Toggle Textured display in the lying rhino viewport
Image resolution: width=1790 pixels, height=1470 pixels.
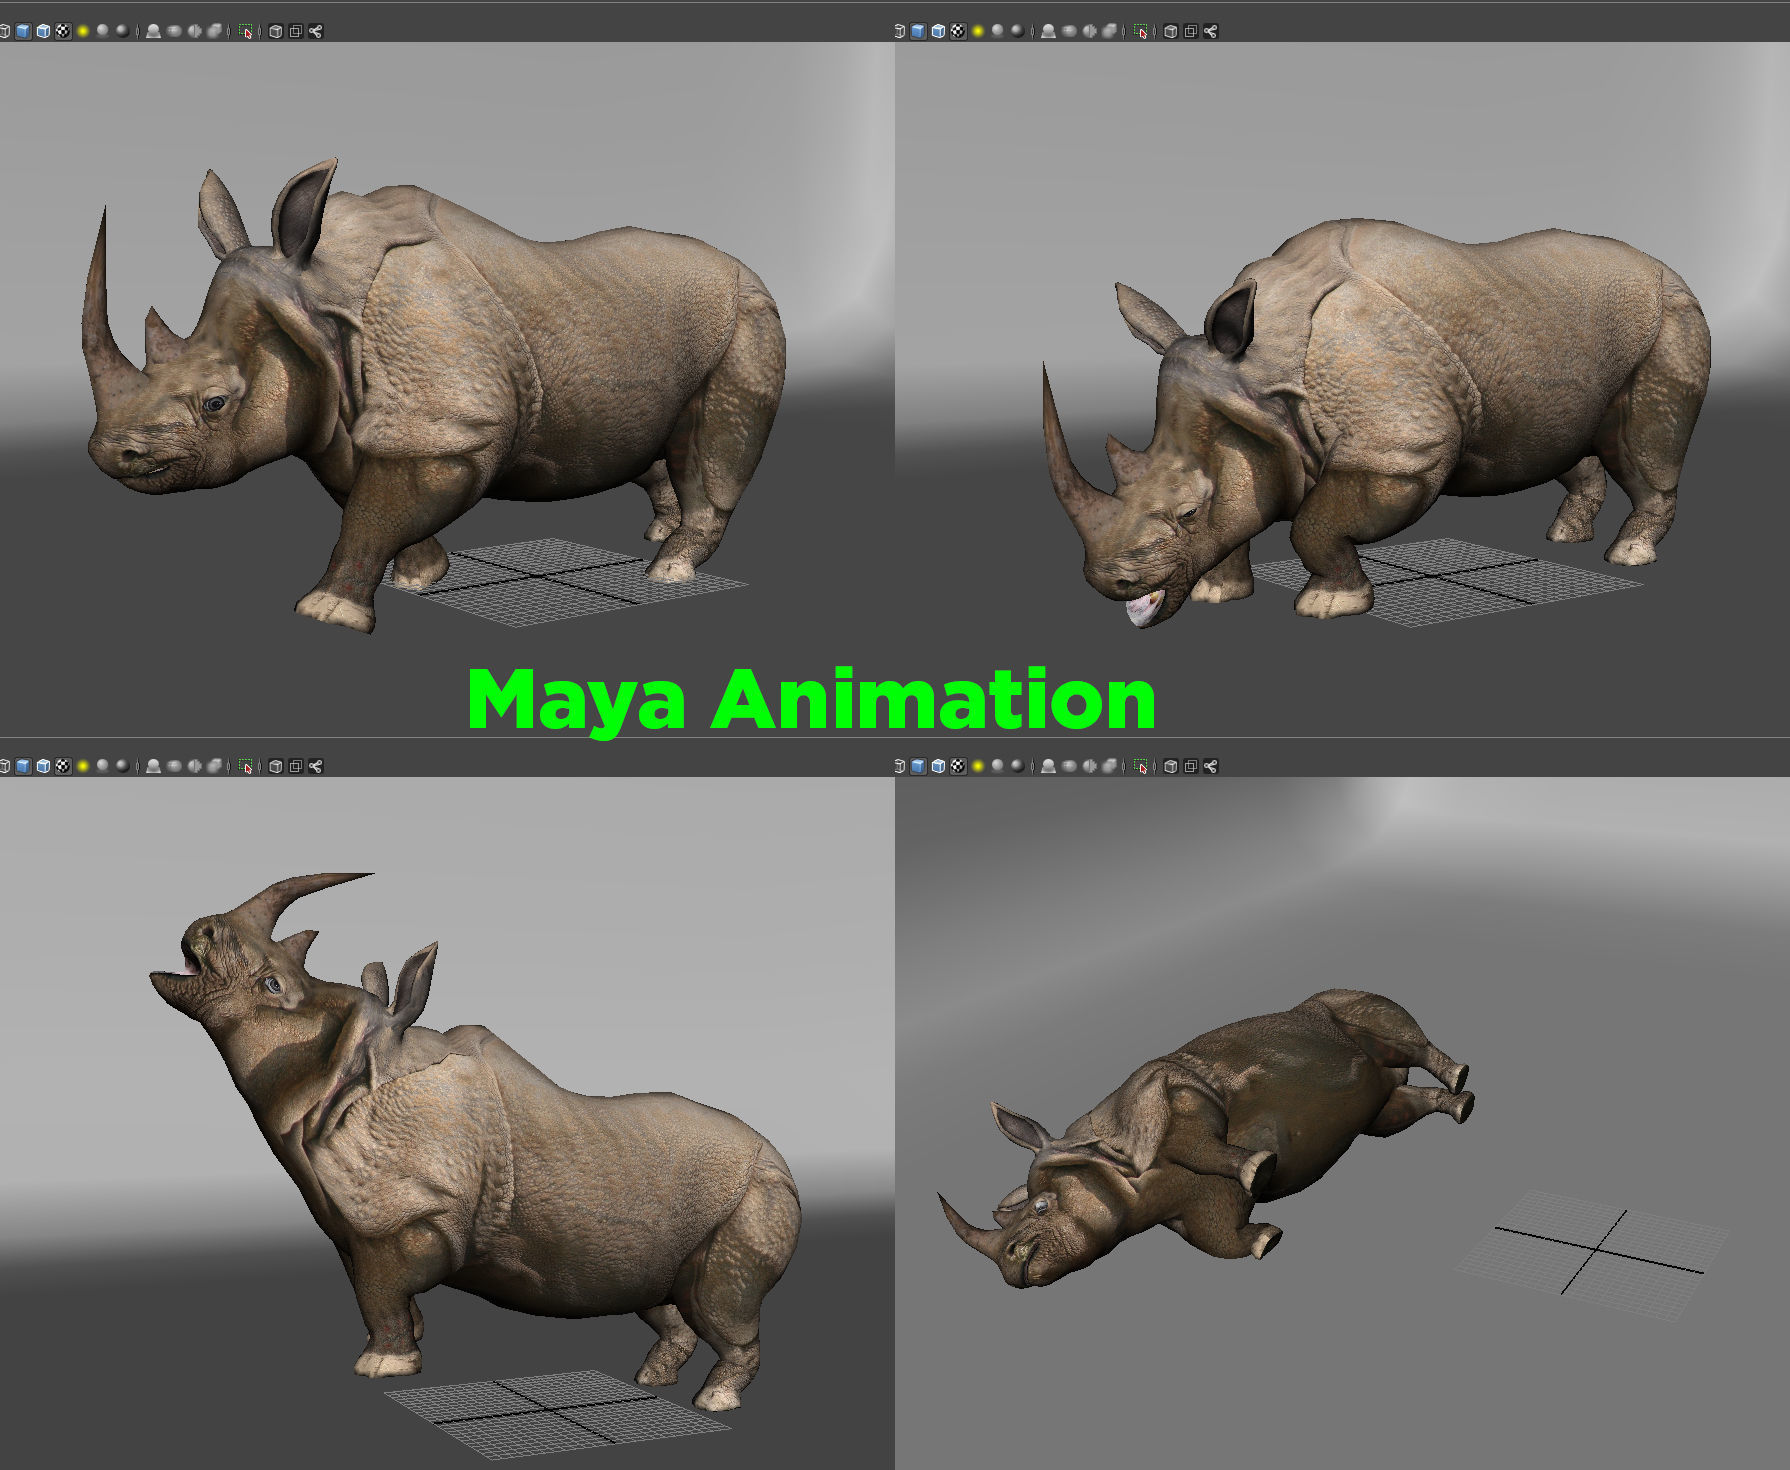click(958, 766)
